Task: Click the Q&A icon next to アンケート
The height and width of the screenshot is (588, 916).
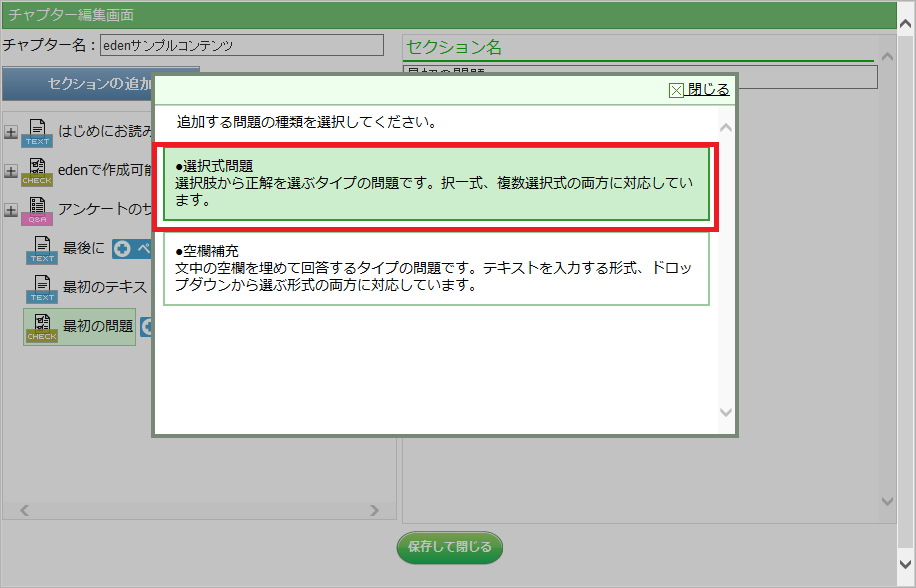Action: (37, 211)
